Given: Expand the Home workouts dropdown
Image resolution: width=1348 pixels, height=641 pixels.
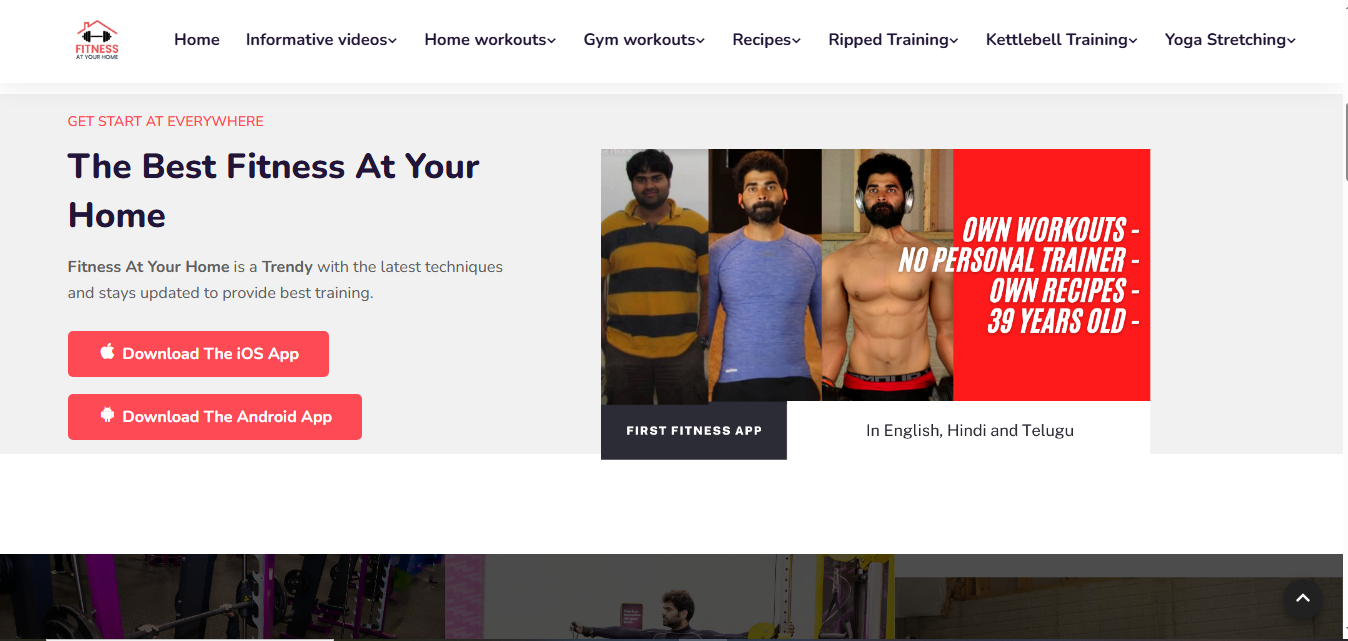Looking at the screenshot, I should coord(490,40).
